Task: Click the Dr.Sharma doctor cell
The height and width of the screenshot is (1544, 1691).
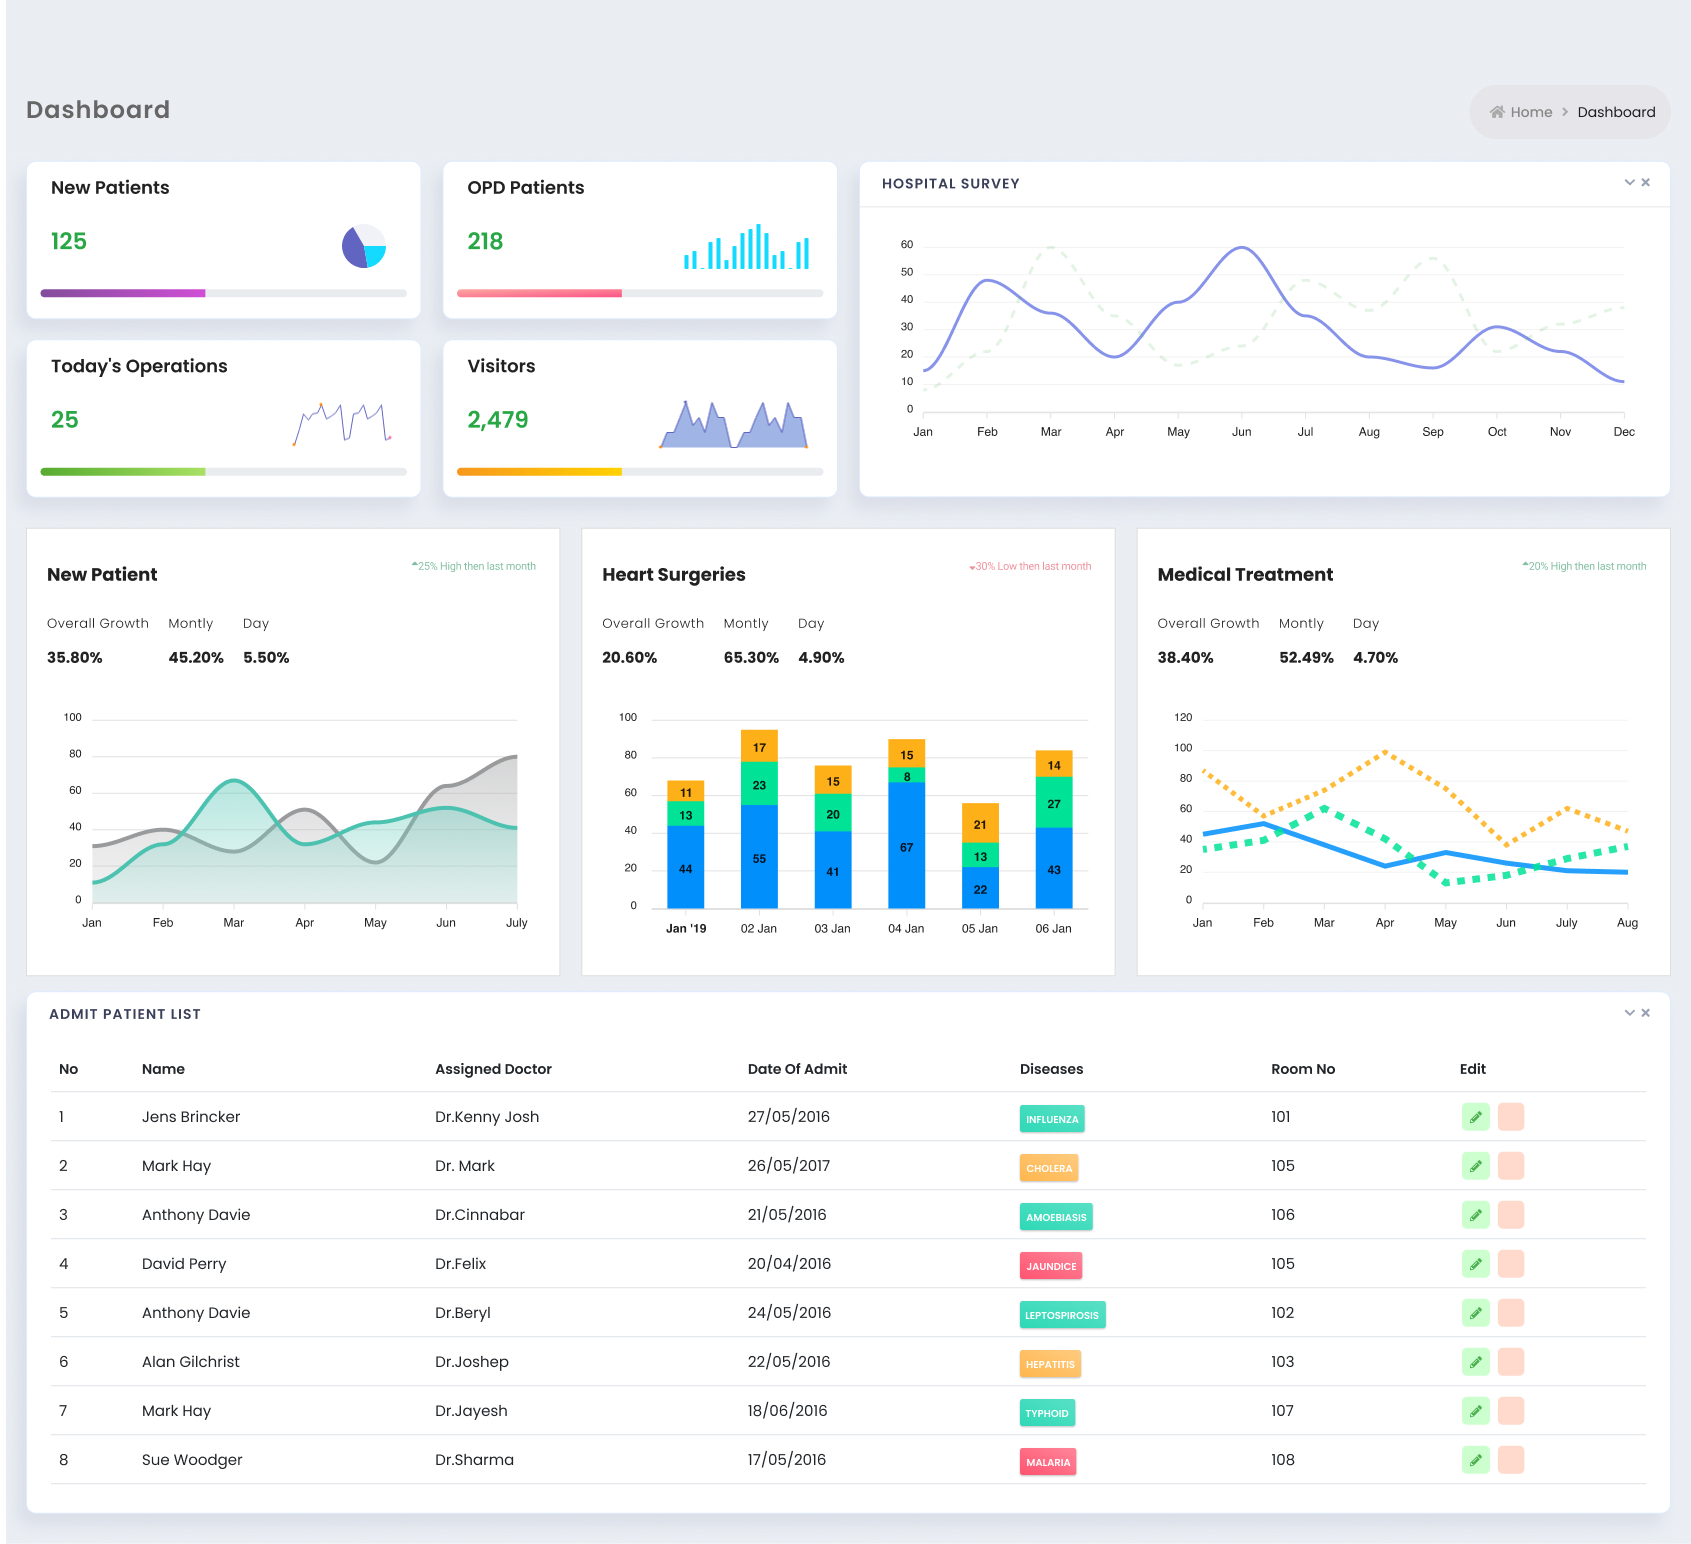Action: click(474, 1460)
